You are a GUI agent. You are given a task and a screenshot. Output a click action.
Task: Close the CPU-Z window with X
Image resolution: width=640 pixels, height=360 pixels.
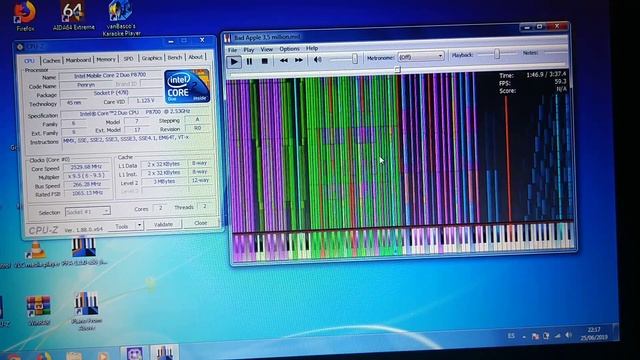pos(202,40)
